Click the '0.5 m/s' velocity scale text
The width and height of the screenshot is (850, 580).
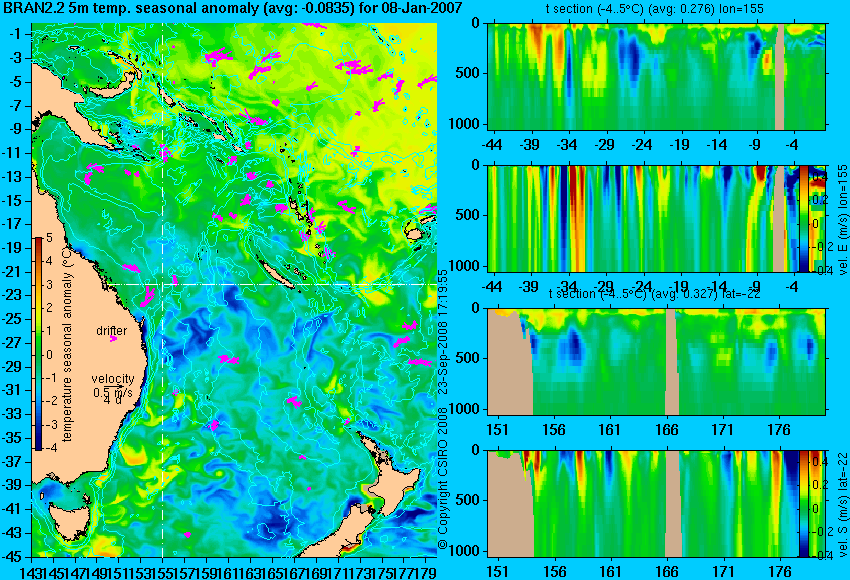(x=113, y=392)
